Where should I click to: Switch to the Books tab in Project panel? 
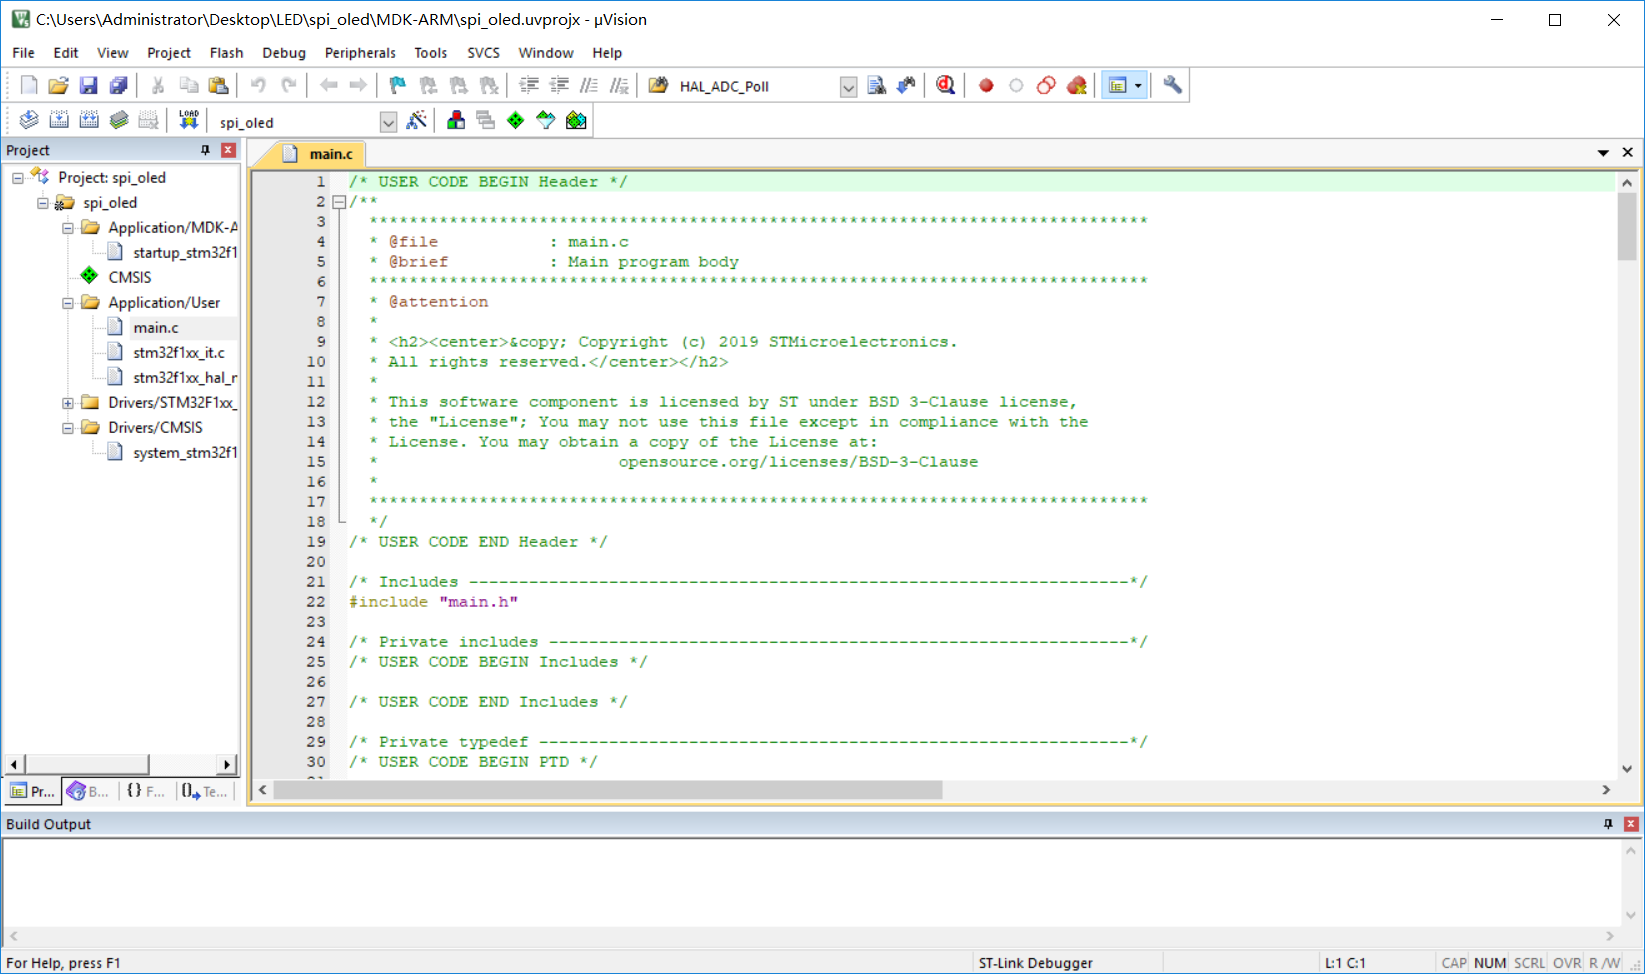point(87,791)
